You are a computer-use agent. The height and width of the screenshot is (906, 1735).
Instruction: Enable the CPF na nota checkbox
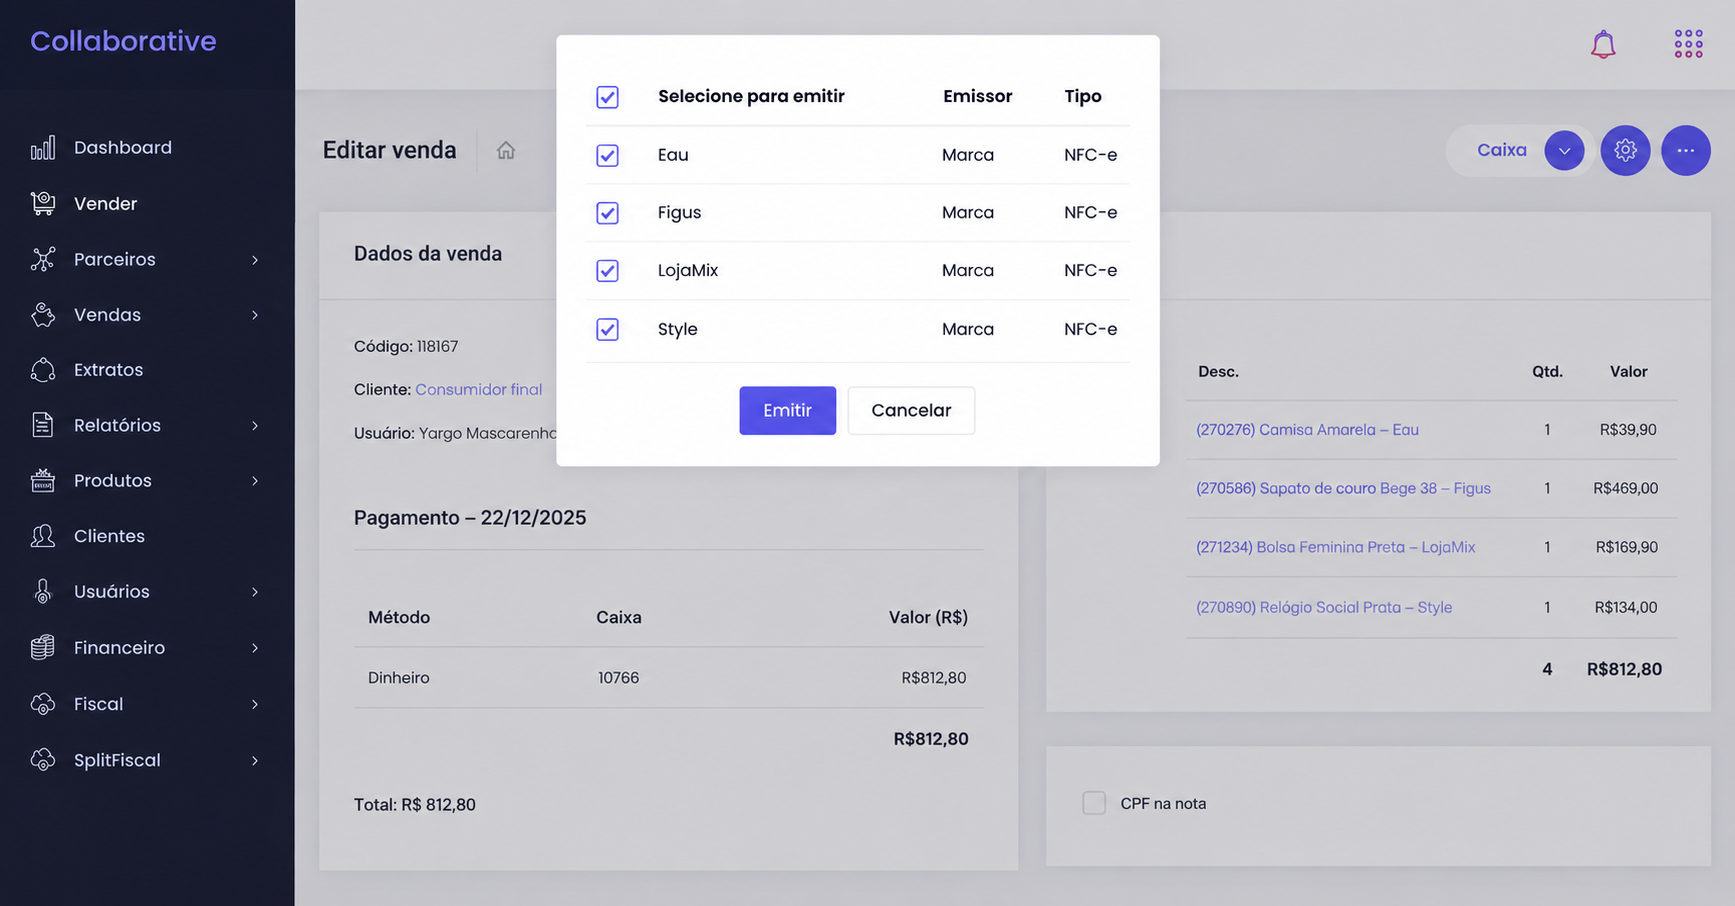(1094, 803)
